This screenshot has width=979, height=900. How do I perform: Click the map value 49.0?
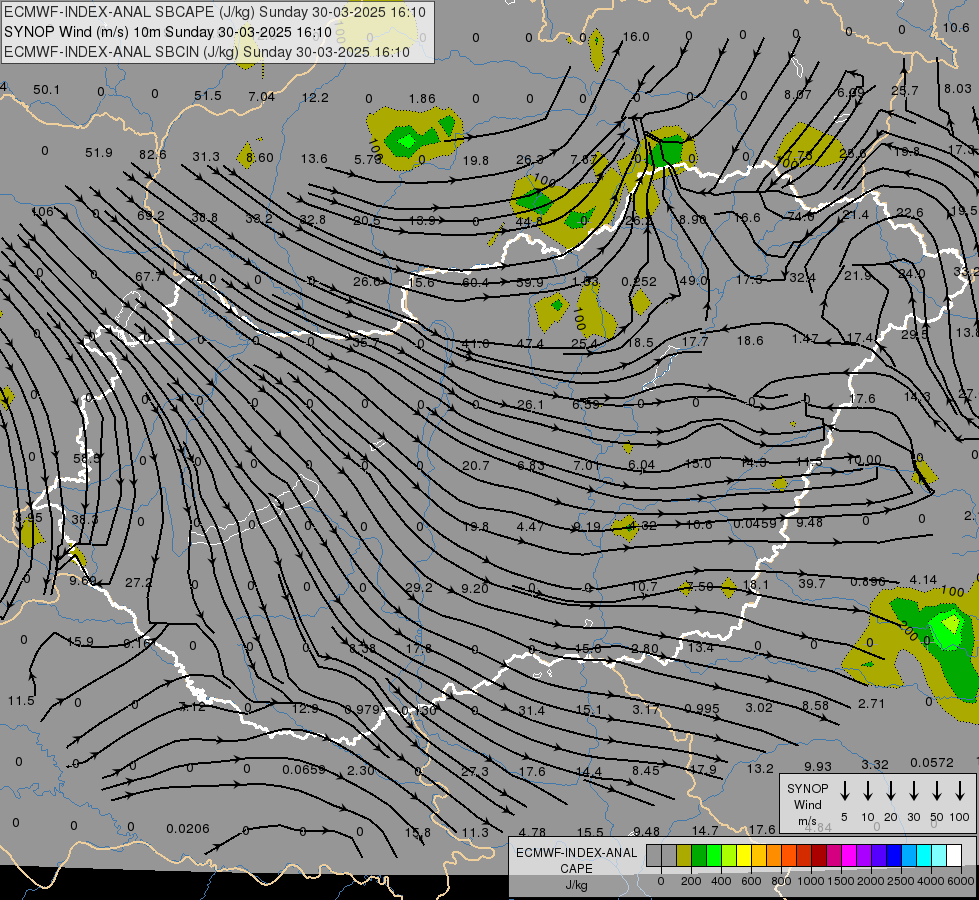click(692, 281)
